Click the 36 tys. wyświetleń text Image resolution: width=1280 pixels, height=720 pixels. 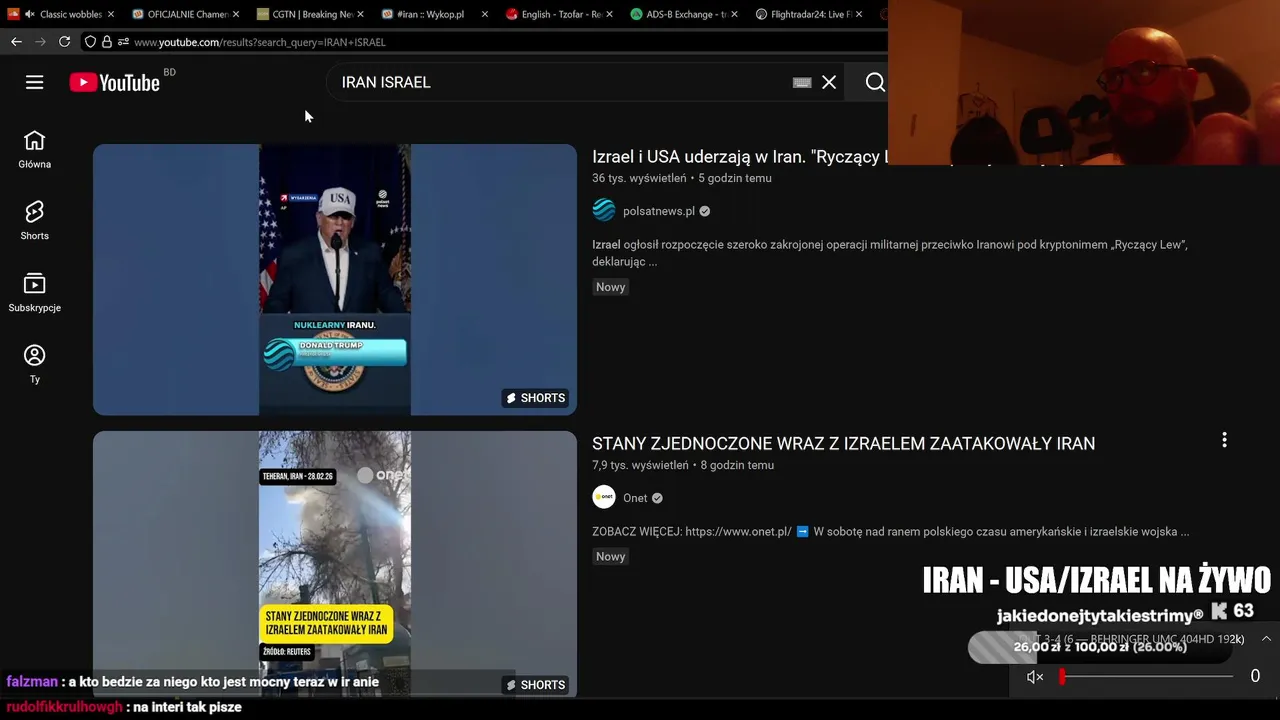click(x=639, y=178)
